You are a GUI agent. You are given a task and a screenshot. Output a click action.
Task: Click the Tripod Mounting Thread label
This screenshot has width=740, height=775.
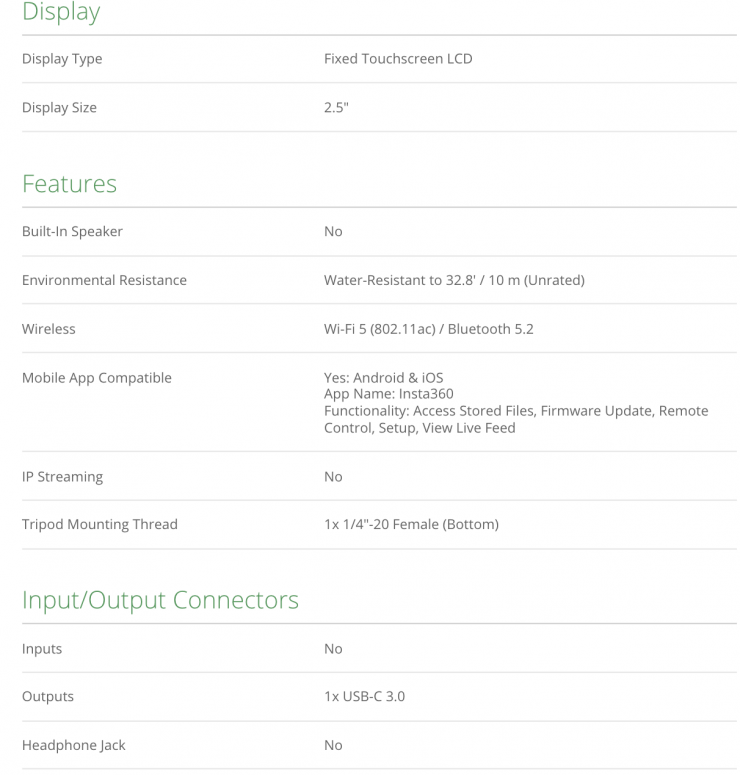[x=100, y=525]
